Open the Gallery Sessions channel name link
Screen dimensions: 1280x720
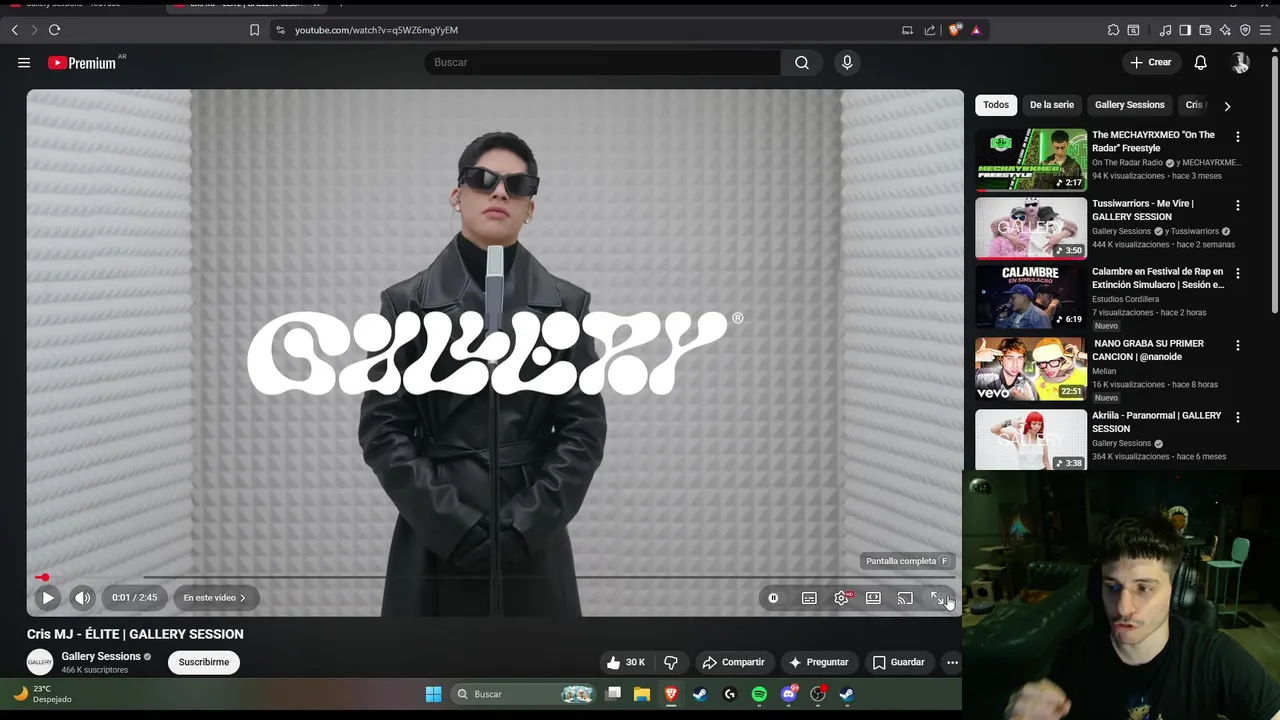coord(101,656)
